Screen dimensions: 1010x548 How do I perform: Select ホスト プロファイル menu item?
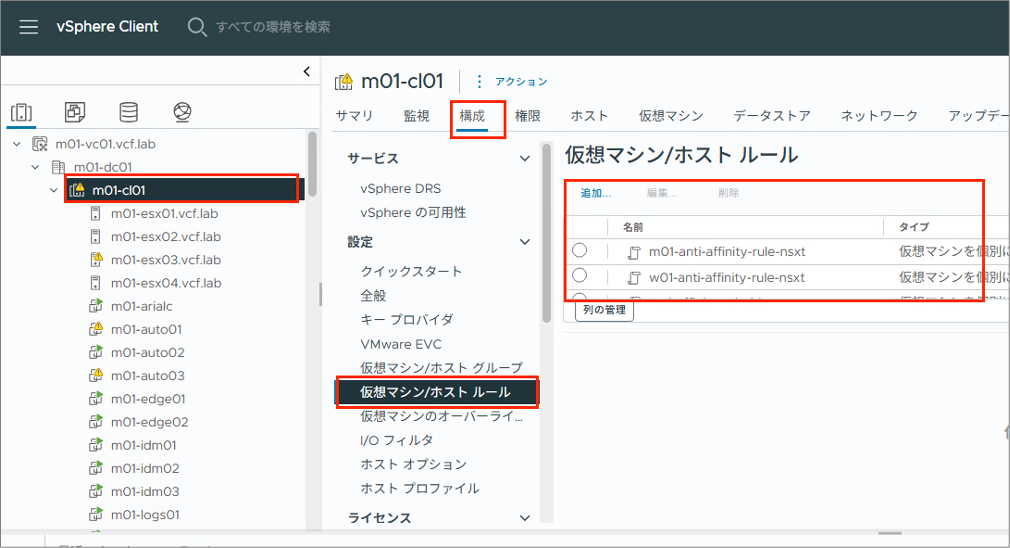click(420, 488)
